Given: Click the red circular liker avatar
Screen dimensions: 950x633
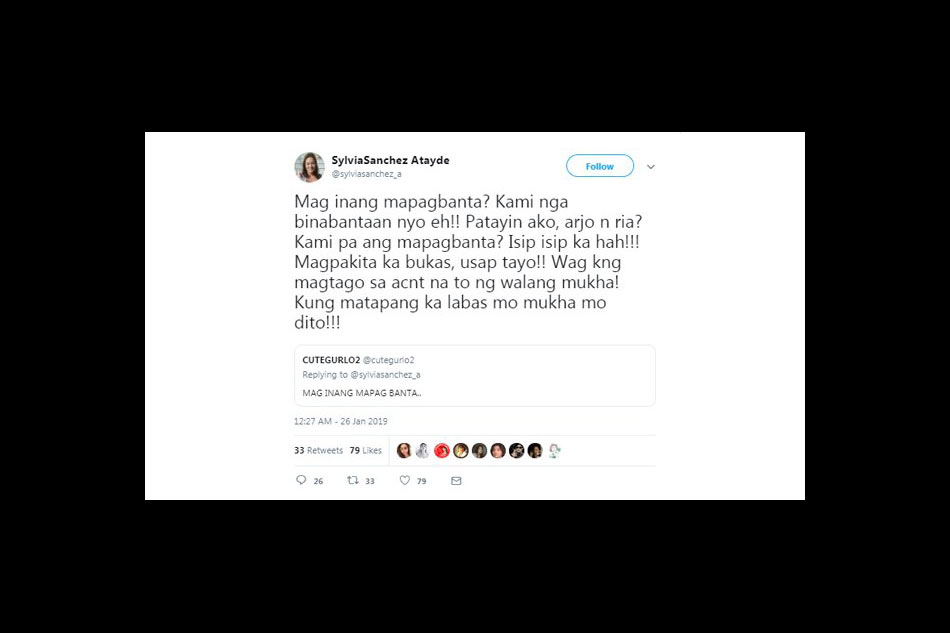Looking at the screenshot, I should [x=442, y=451].
